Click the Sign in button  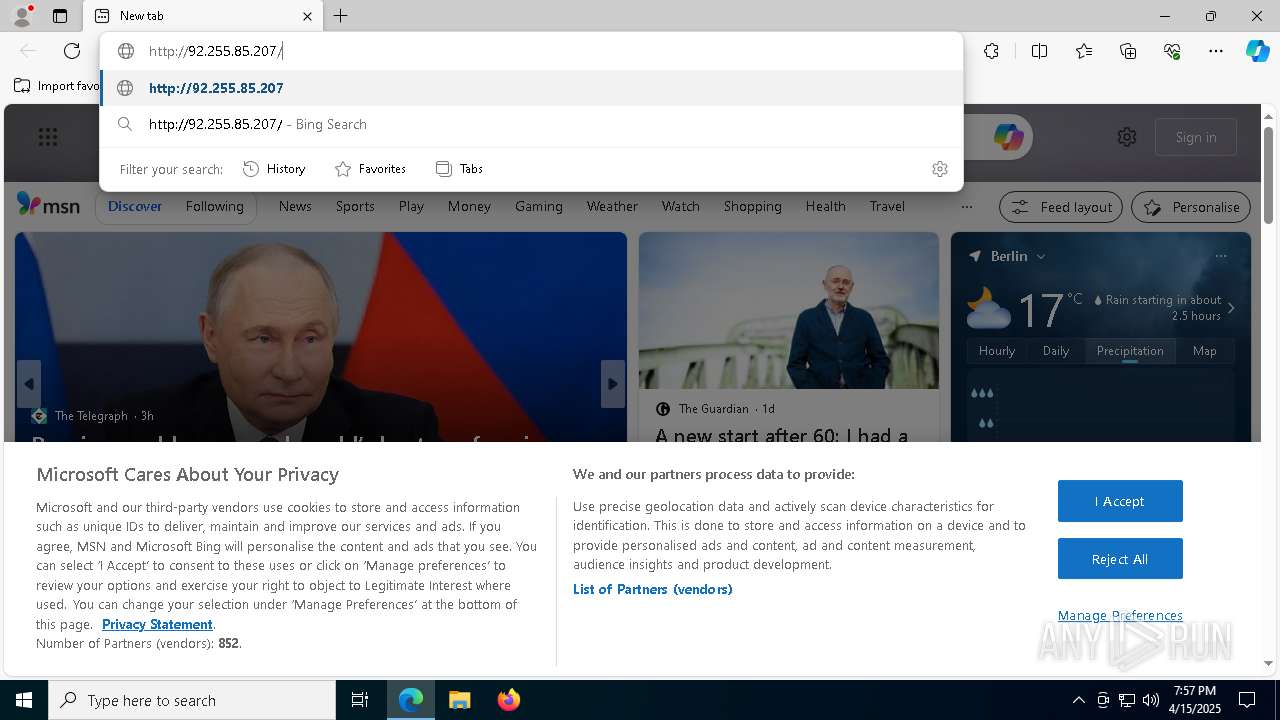point(1196,137)
